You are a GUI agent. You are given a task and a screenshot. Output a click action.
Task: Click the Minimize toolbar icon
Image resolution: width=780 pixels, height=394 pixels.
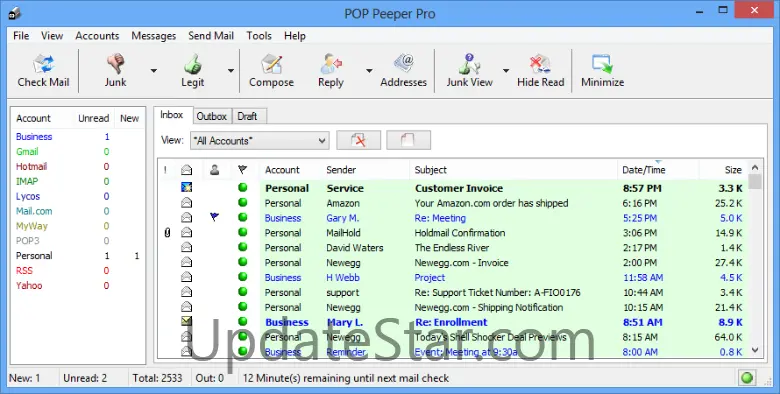602,70
